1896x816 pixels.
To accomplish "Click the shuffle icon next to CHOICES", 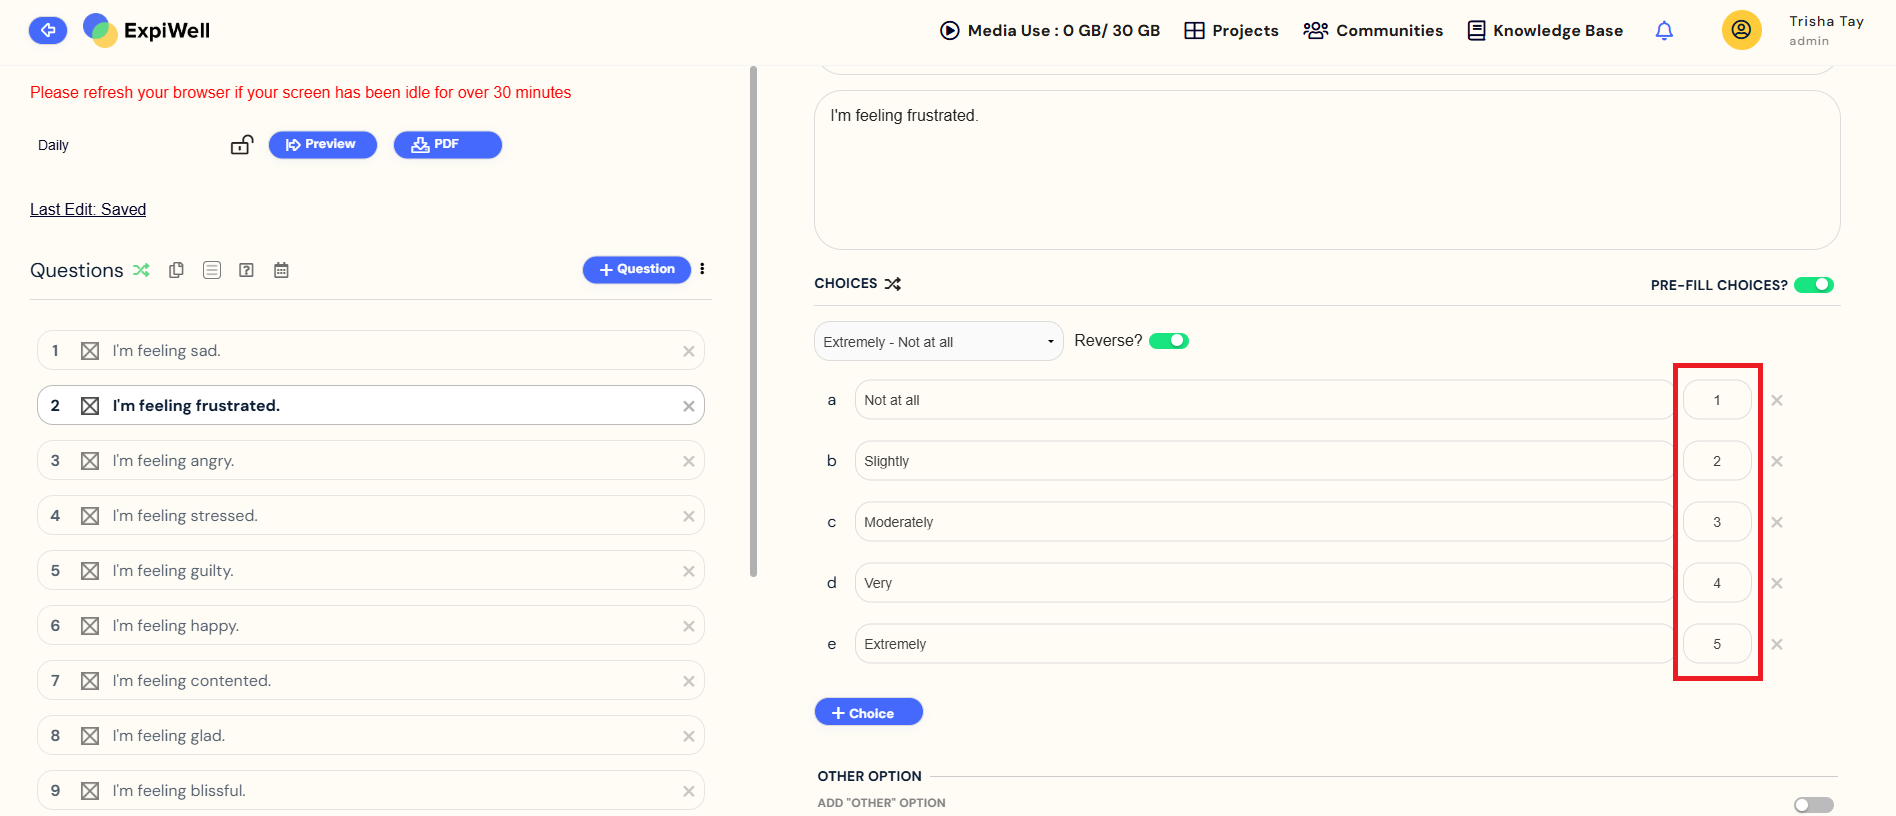I will point(893,284).
